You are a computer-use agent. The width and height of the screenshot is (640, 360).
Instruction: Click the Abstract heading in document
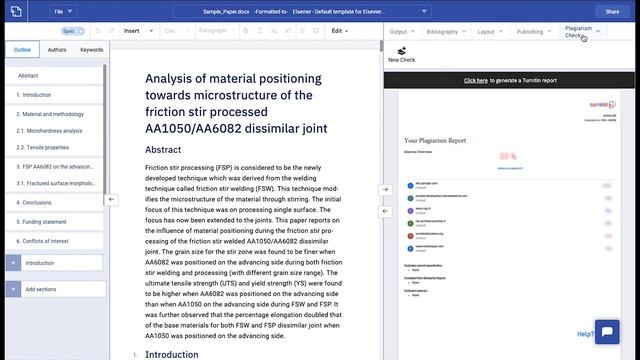pos(163,150)
